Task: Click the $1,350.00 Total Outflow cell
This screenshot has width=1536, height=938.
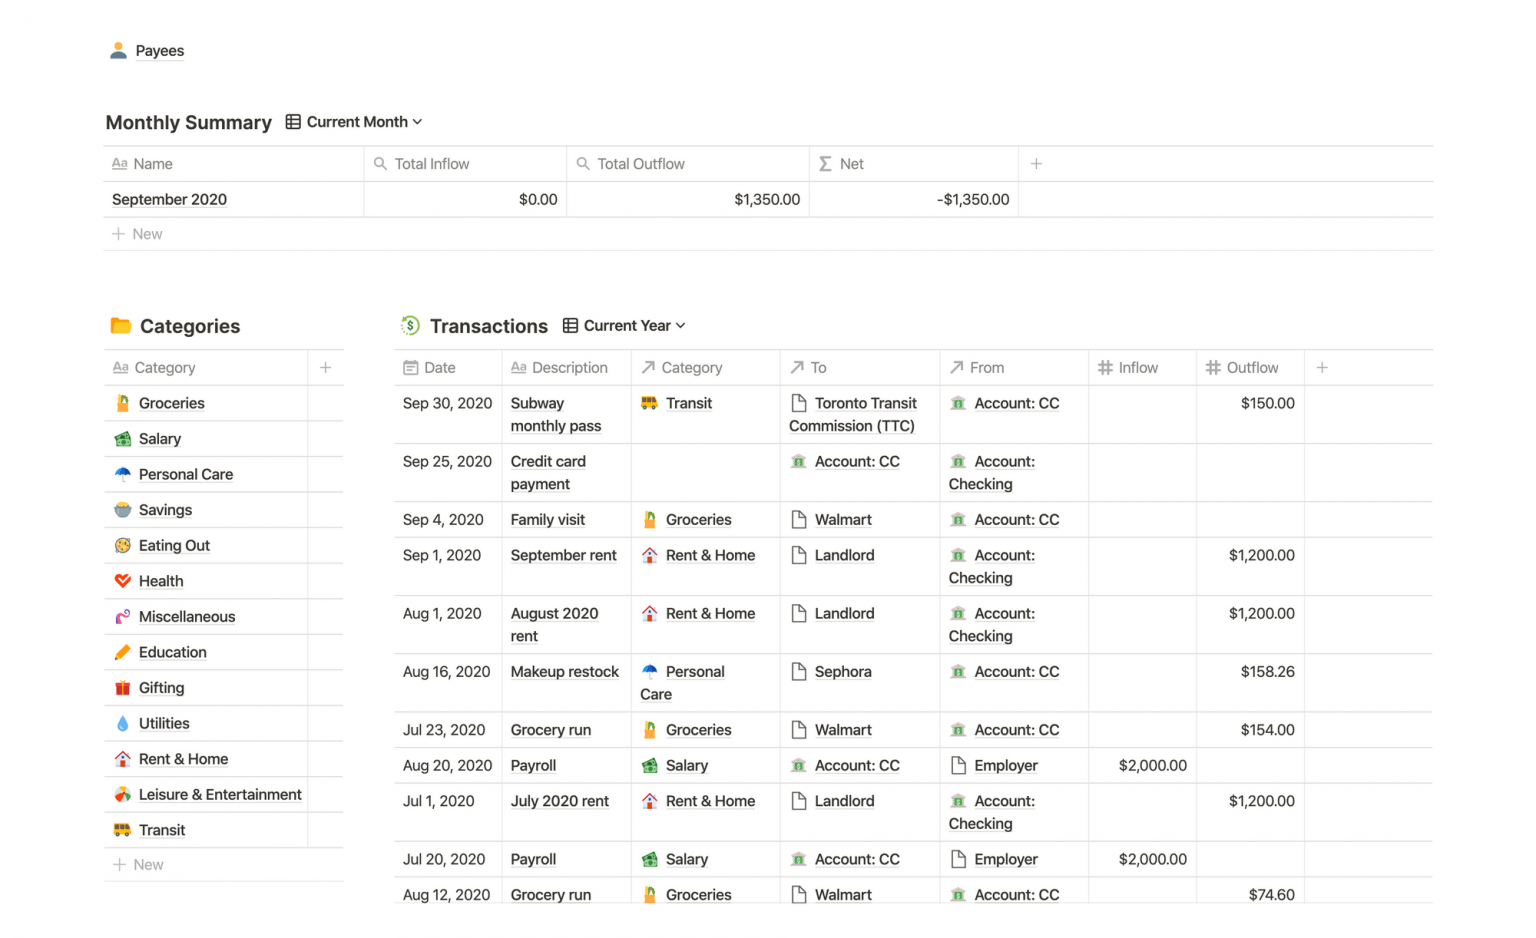Action: tap(766, 200)
